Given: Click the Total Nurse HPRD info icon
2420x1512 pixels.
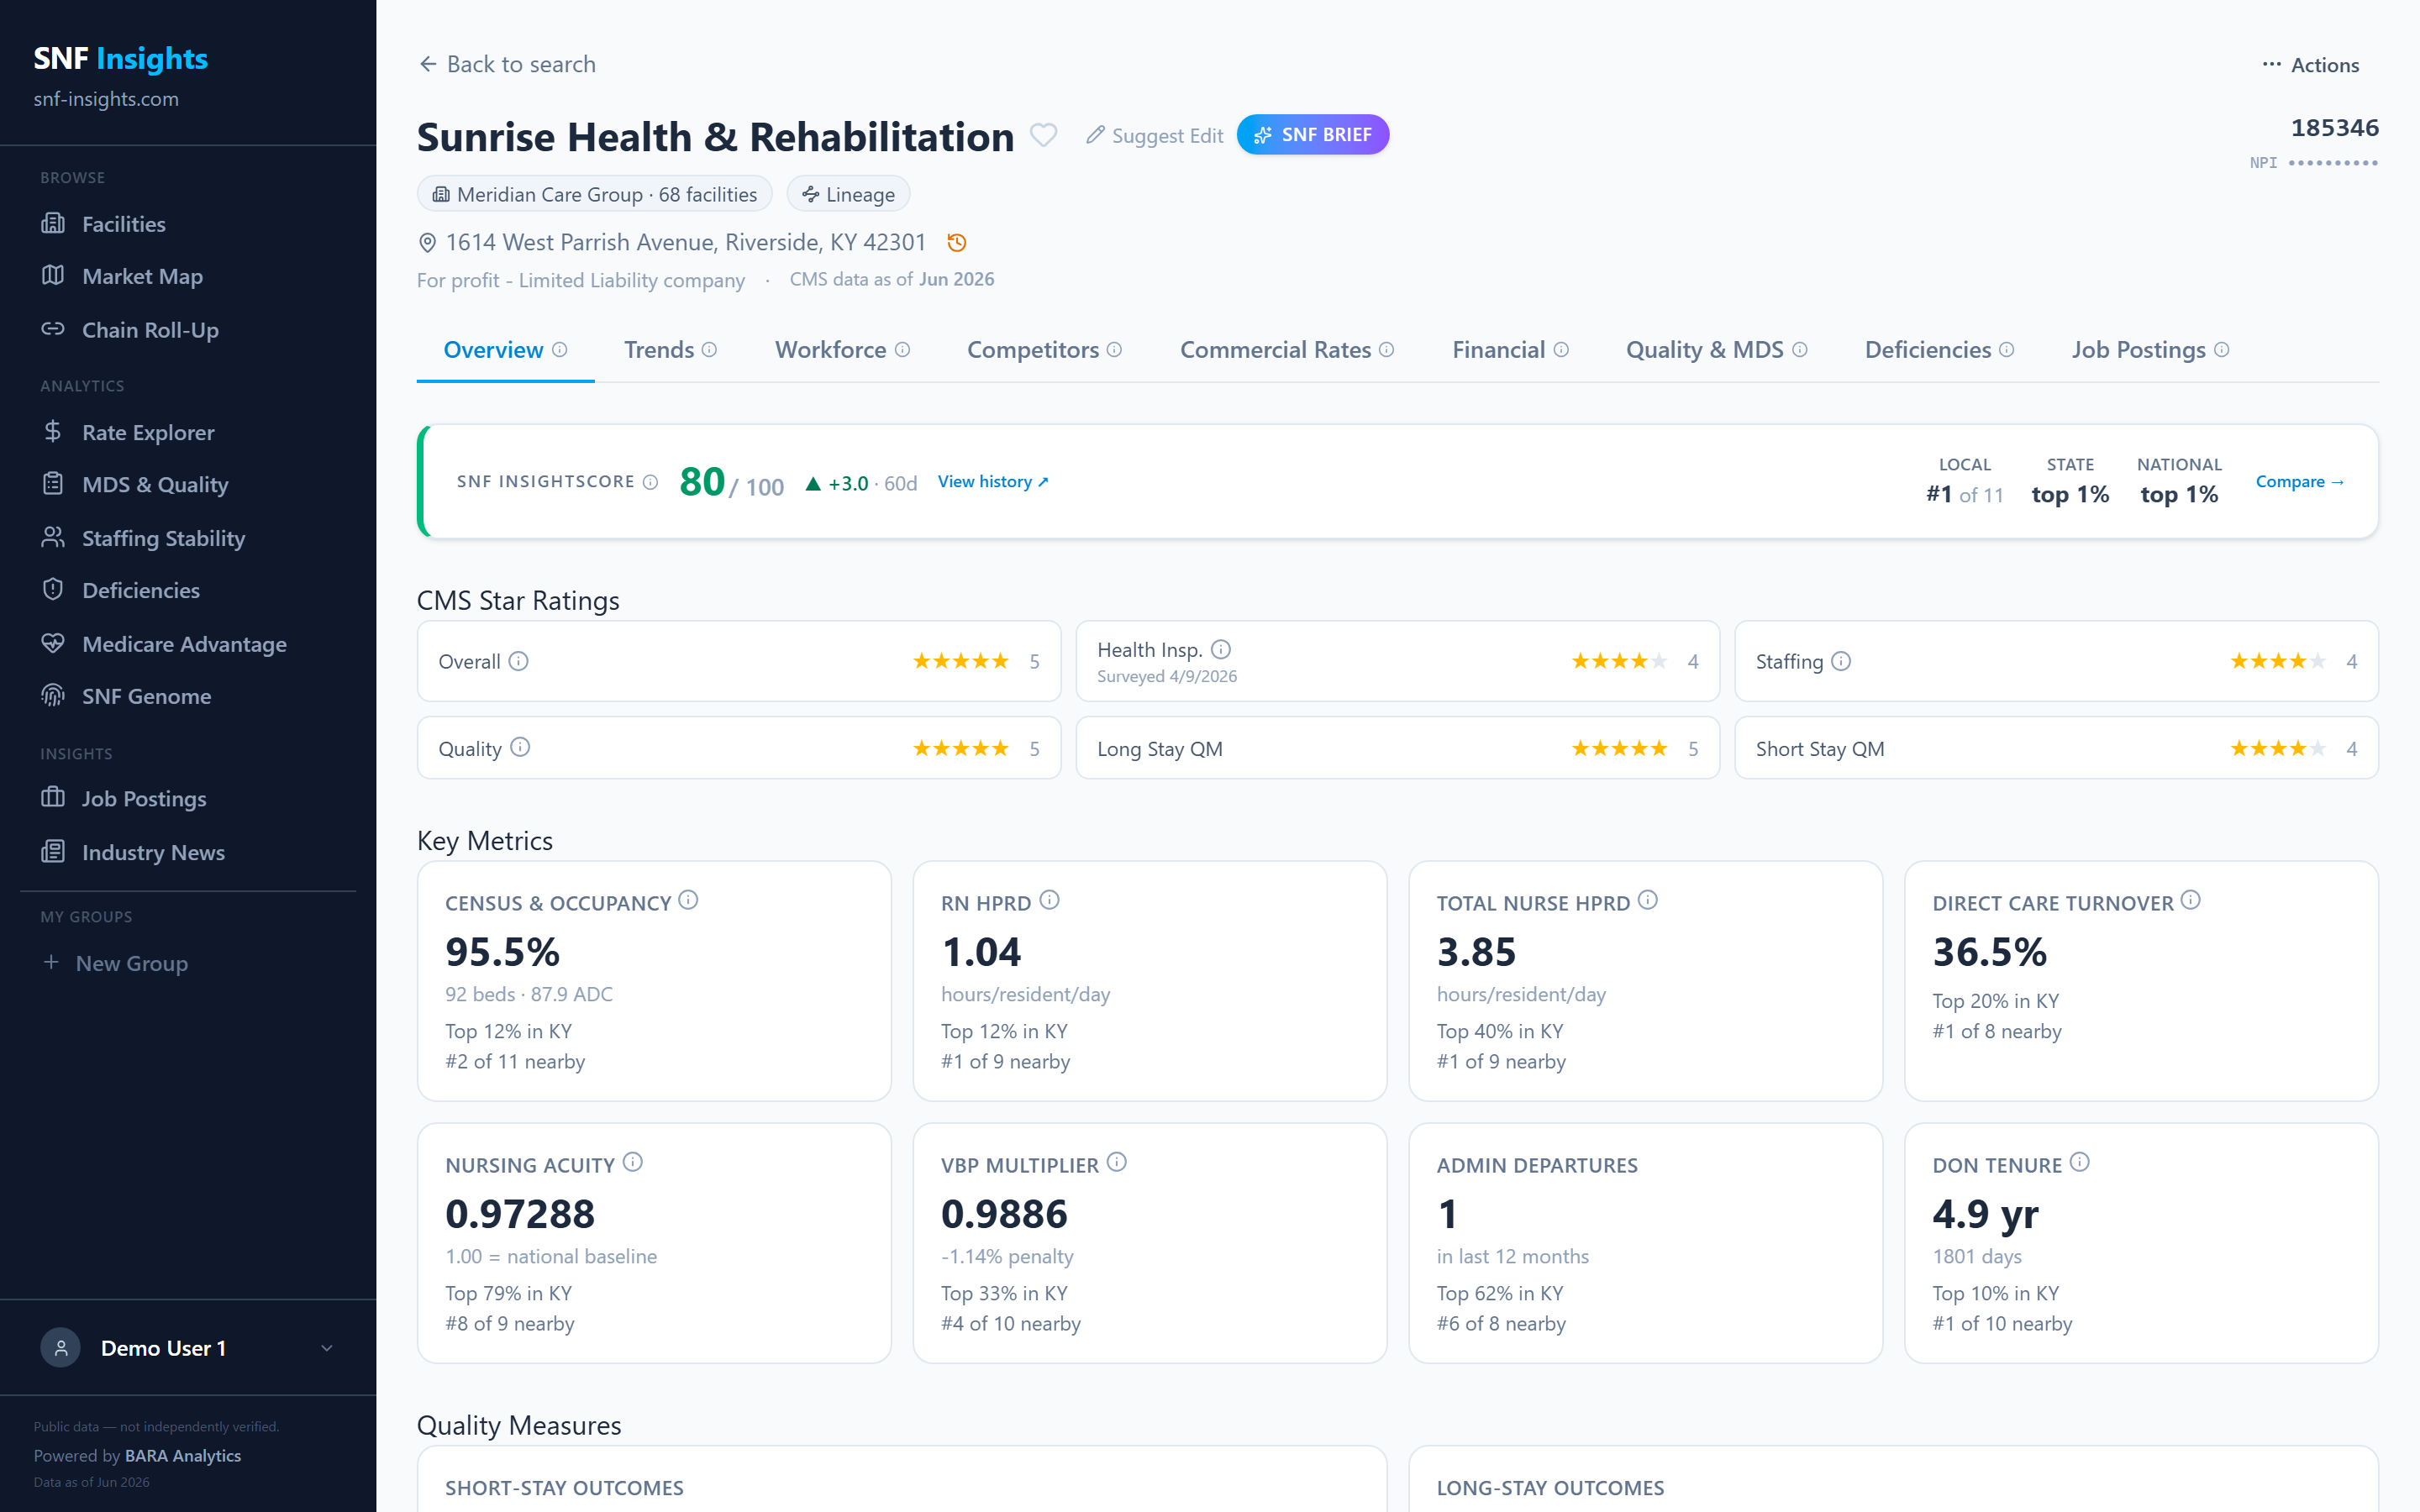Looking at the screenshot, I should click(1648, 900).
